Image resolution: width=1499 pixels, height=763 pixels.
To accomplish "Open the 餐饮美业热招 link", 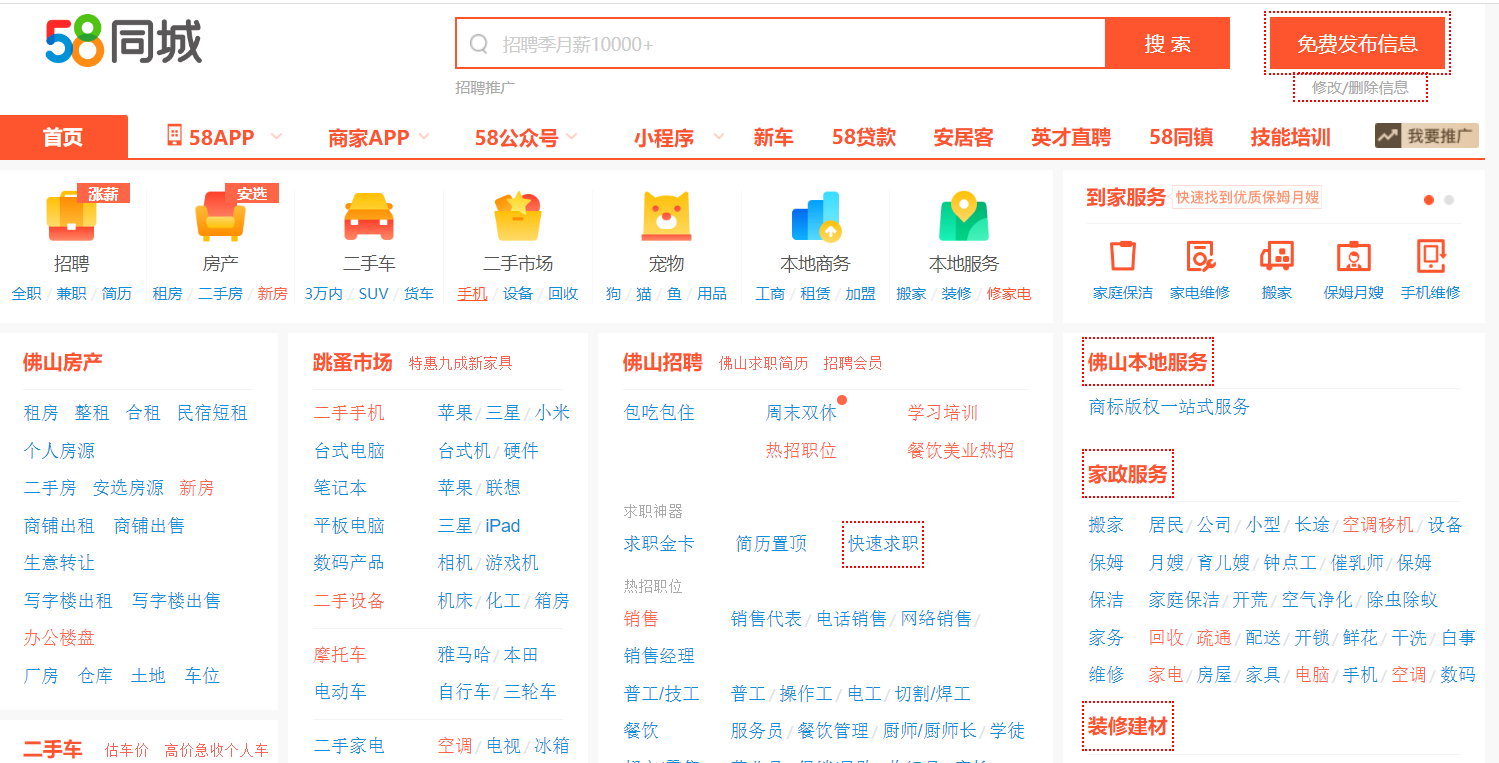I will point(960,451).
